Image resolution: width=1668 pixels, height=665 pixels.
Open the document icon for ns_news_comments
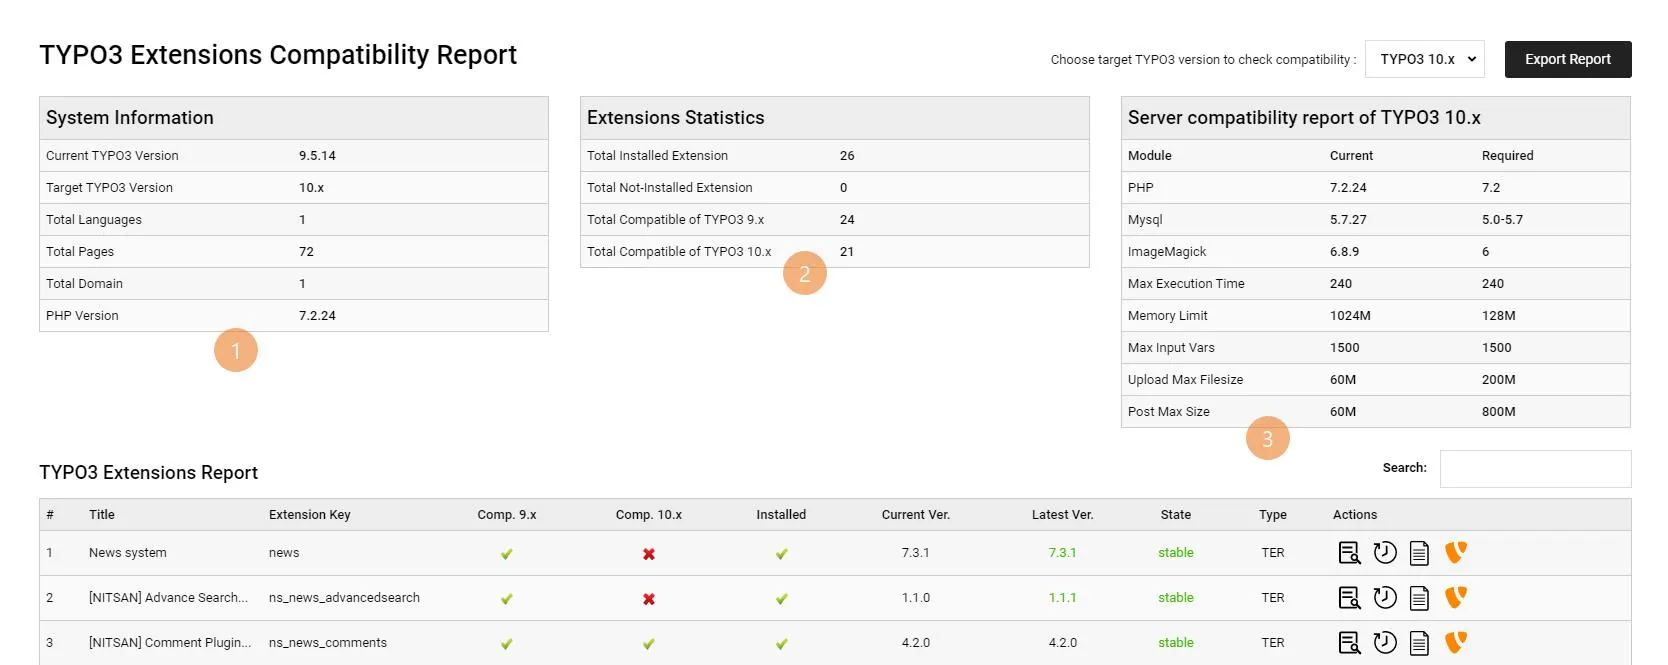tap(1419, 643)
